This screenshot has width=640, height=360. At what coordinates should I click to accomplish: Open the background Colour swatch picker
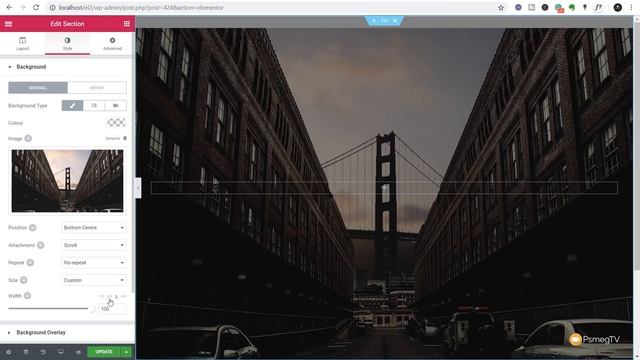point(116,122)
